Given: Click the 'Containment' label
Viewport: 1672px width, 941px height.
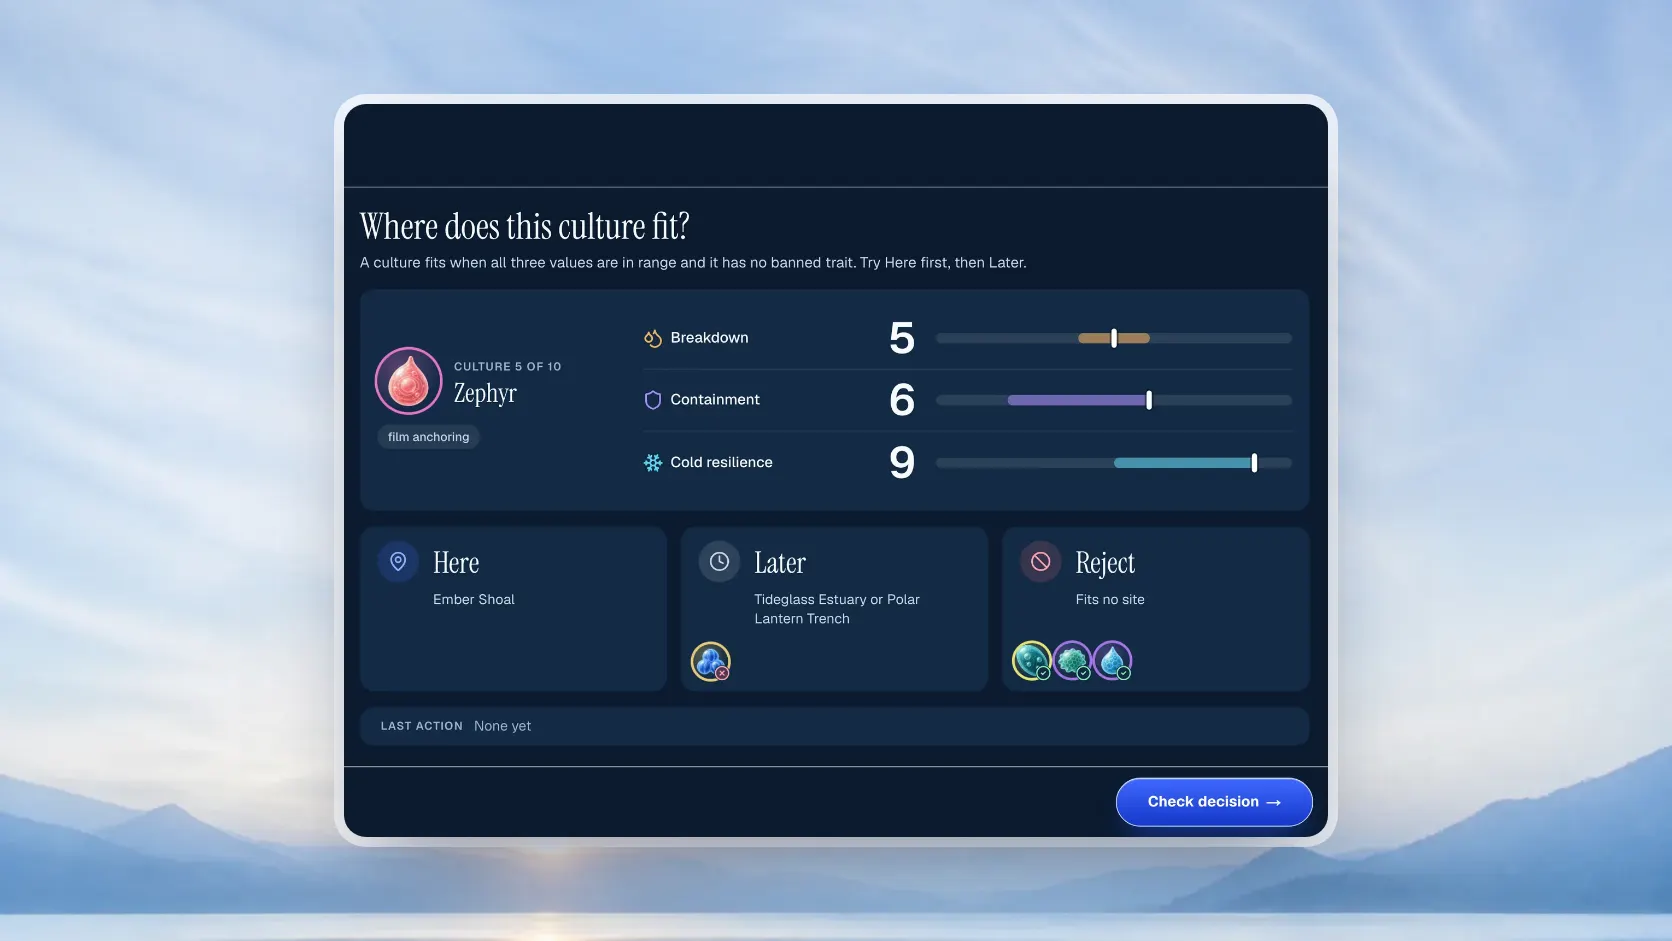Looking at the screenshot, I should (x=715, y=400).
